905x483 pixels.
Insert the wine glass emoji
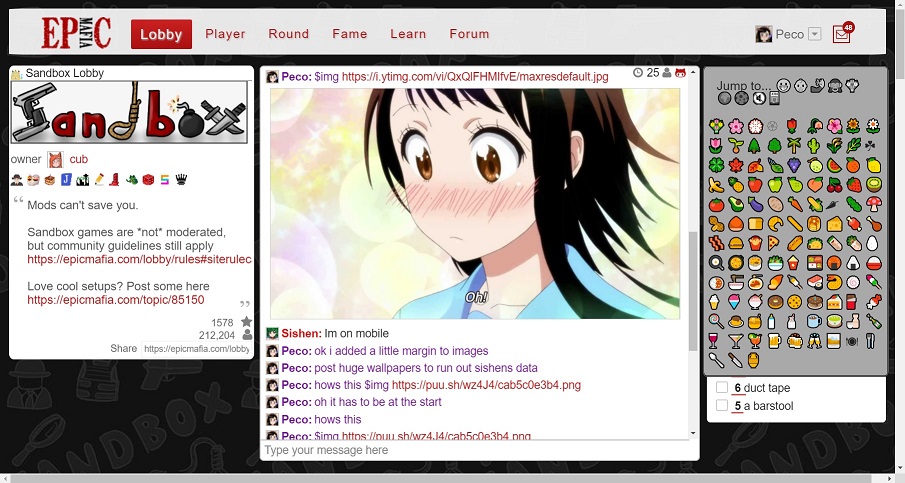click(x=715, y=341)
